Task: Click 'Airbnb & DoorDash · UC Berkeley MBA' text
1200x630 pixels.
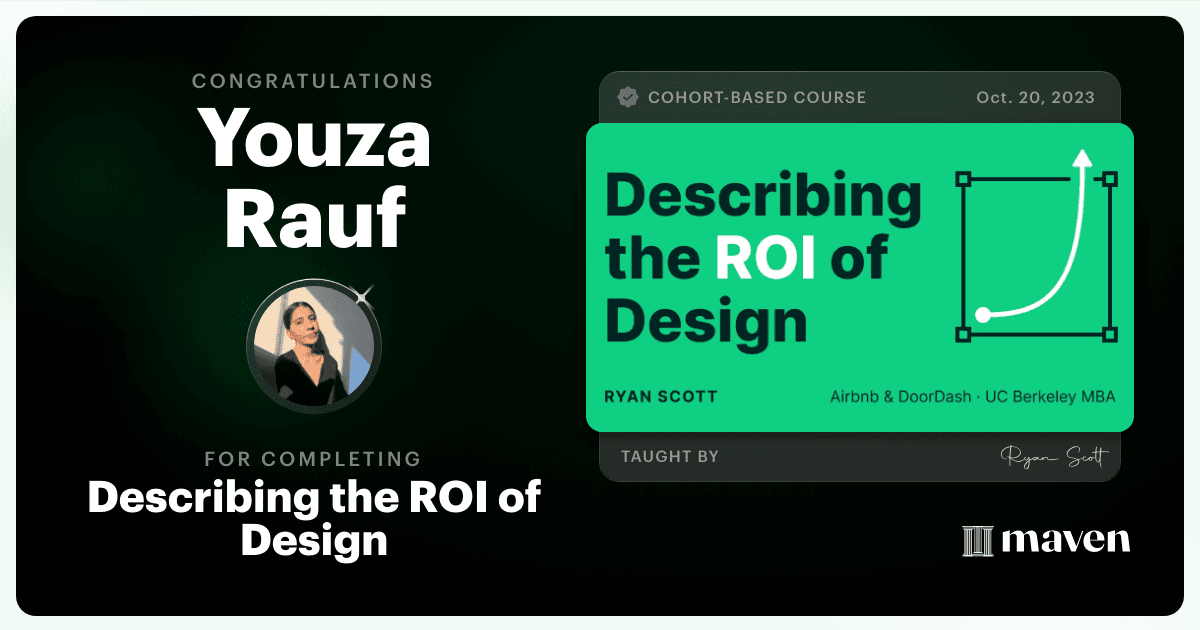Action: coord(973,396)
